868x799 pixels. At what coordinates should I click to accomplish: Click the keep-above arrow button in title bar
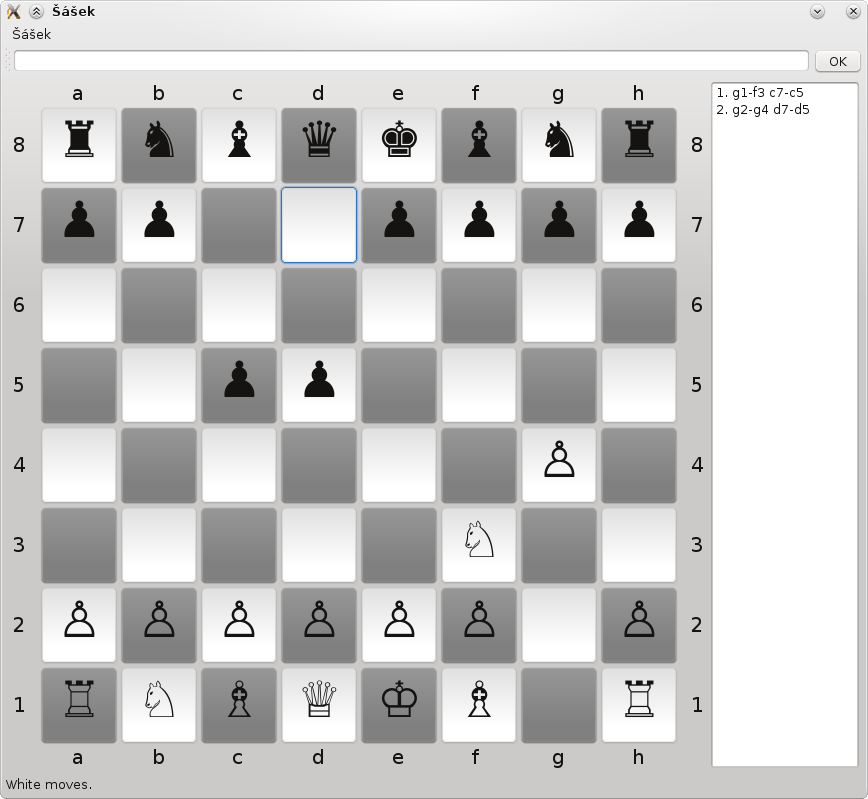(36, 12)
